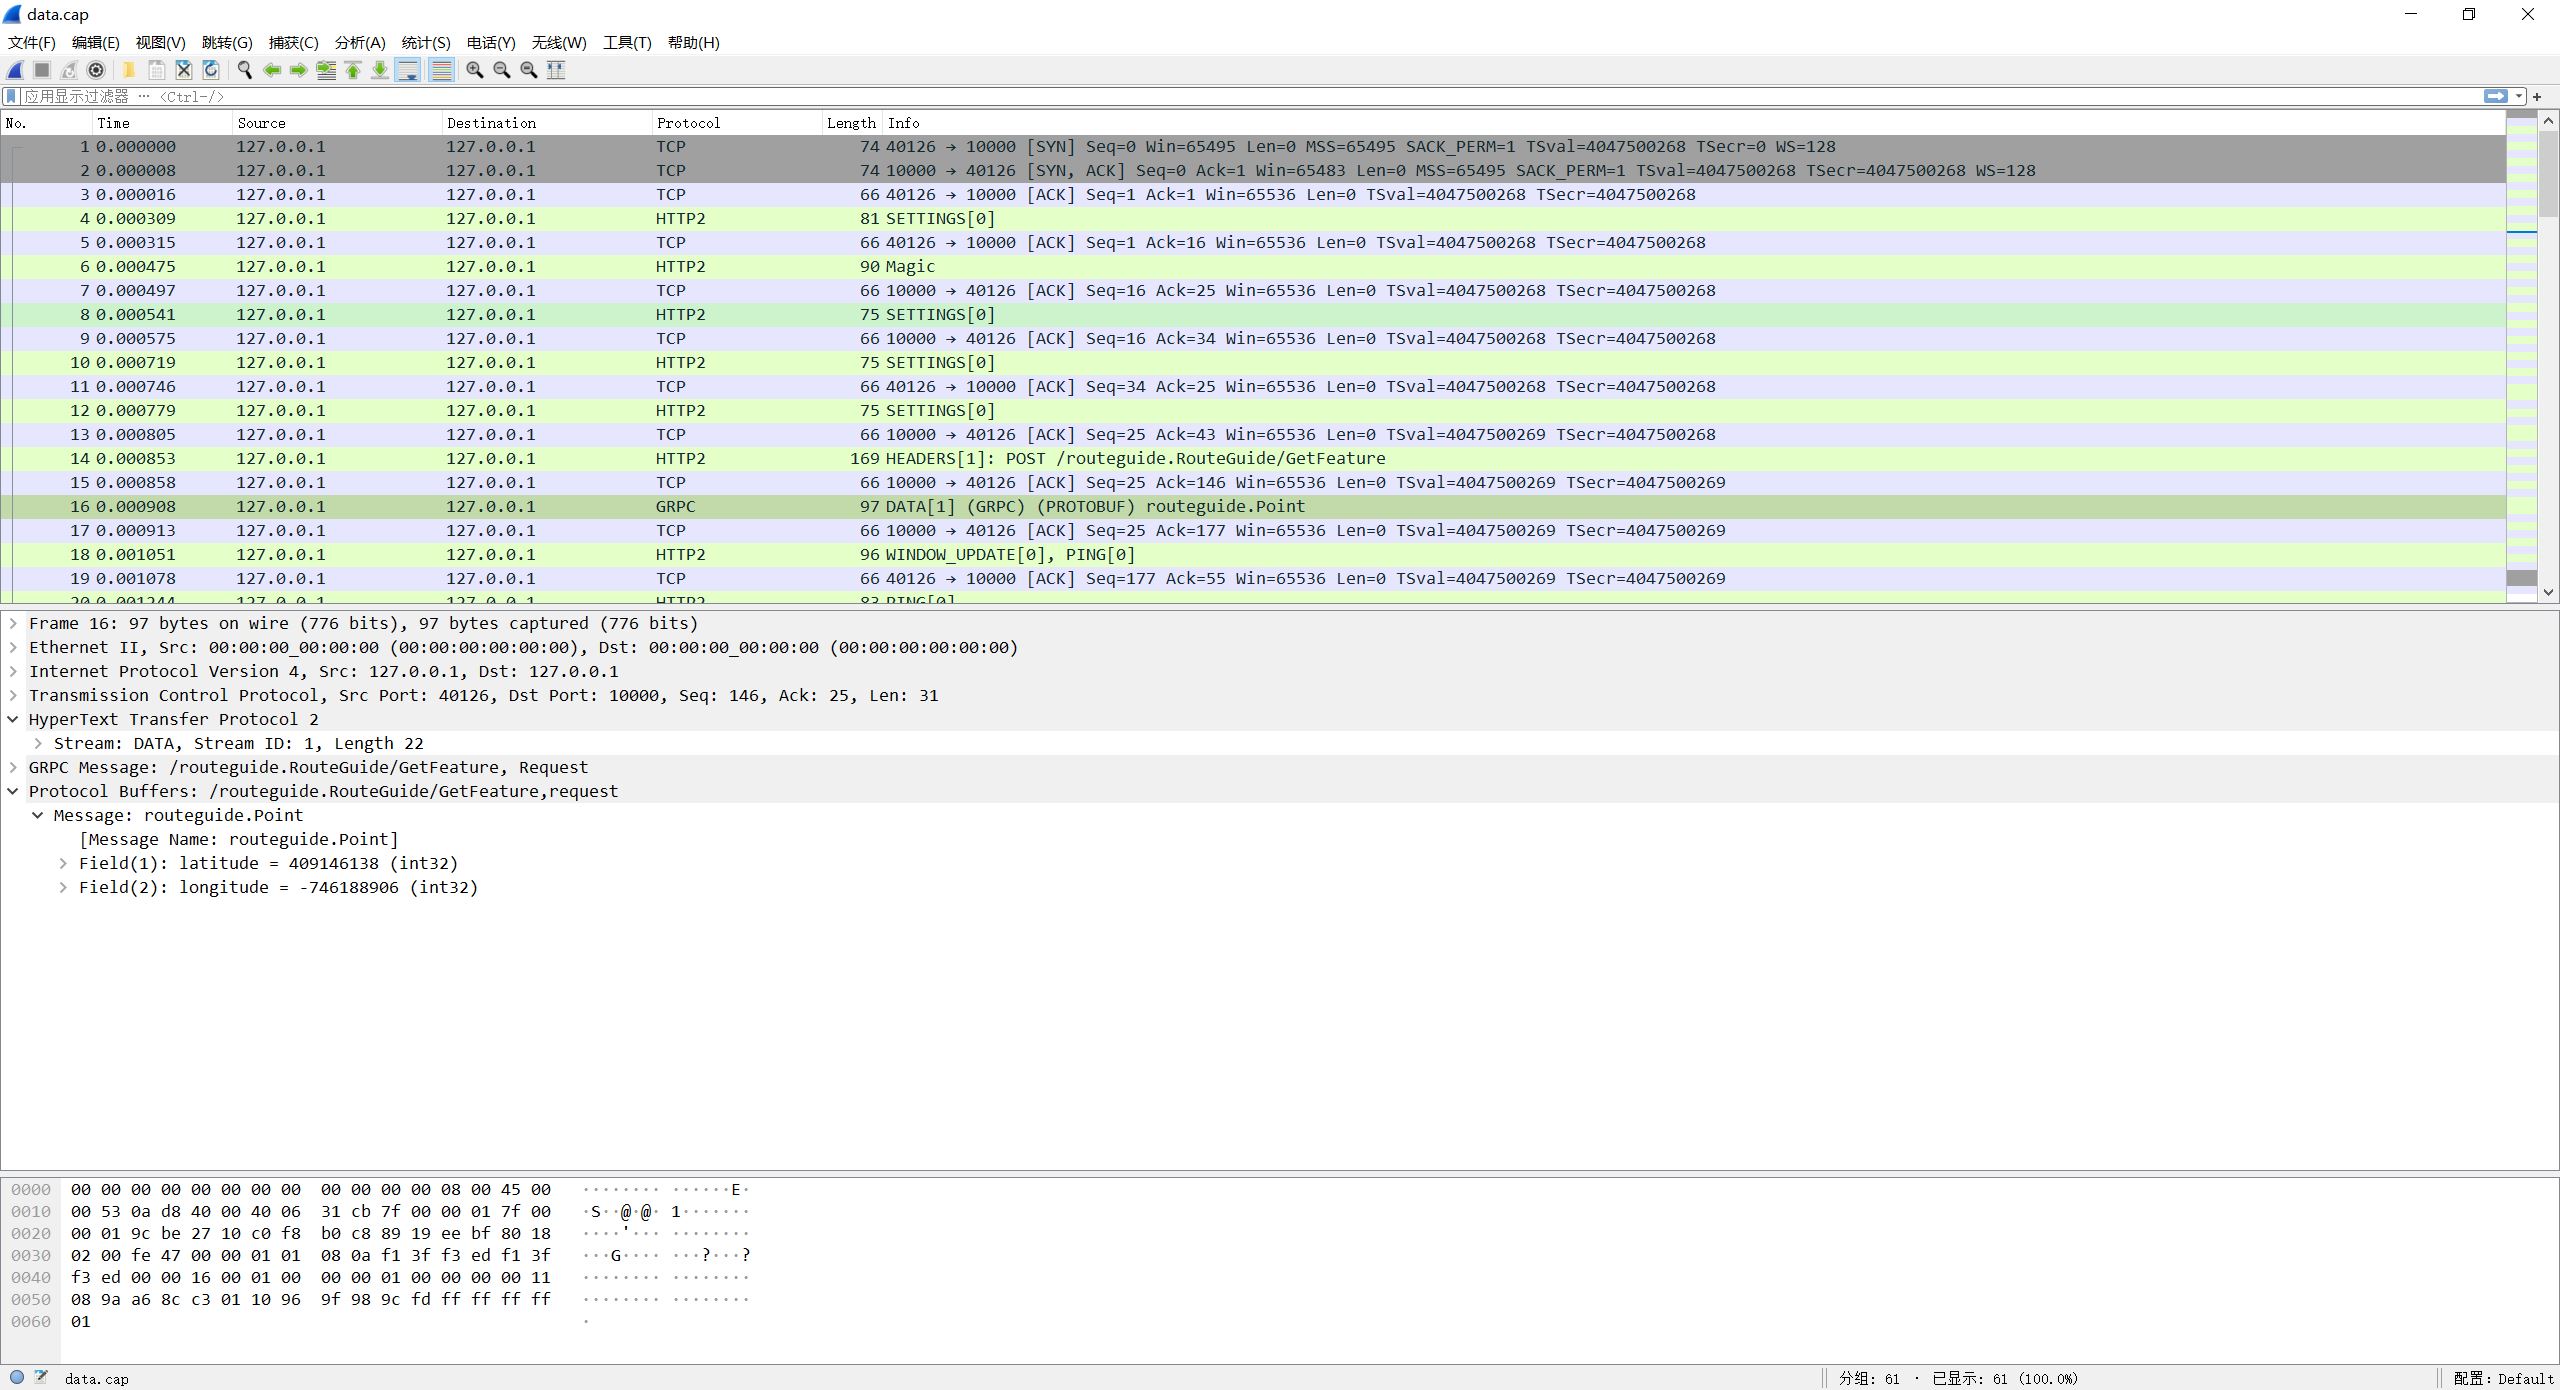The width and height of the screenshot is (2560, 1390).
Task: Sort by the Length column header
Action: (852, 123)
